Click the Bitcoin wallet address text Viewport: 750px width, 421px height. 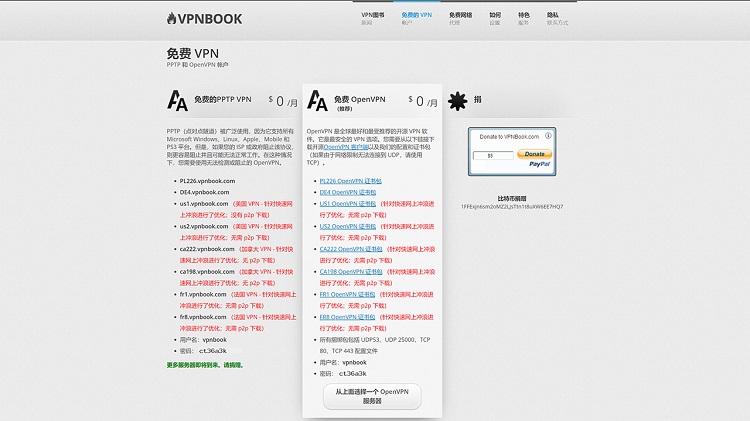click(512, 207)
